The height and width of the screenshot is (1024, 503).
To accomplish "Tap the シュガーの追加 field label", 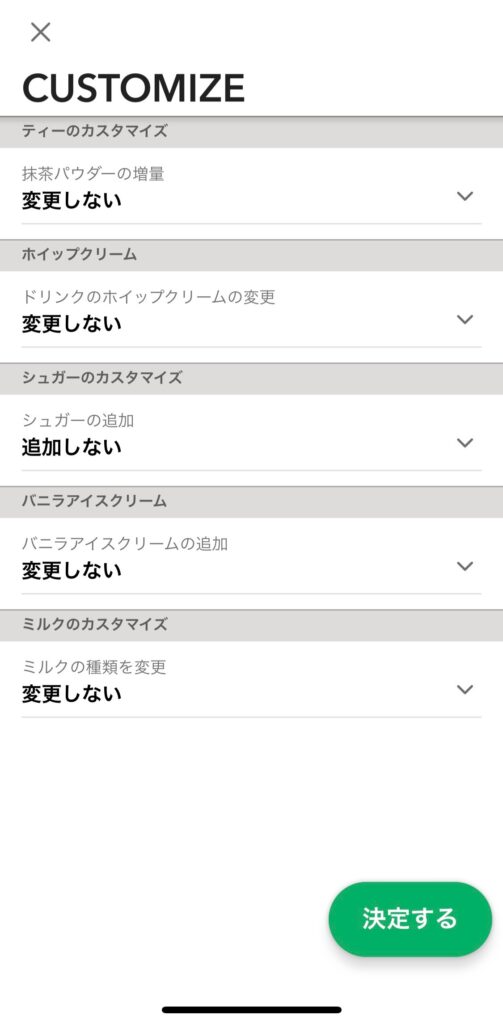I will [x=78, y=421].
